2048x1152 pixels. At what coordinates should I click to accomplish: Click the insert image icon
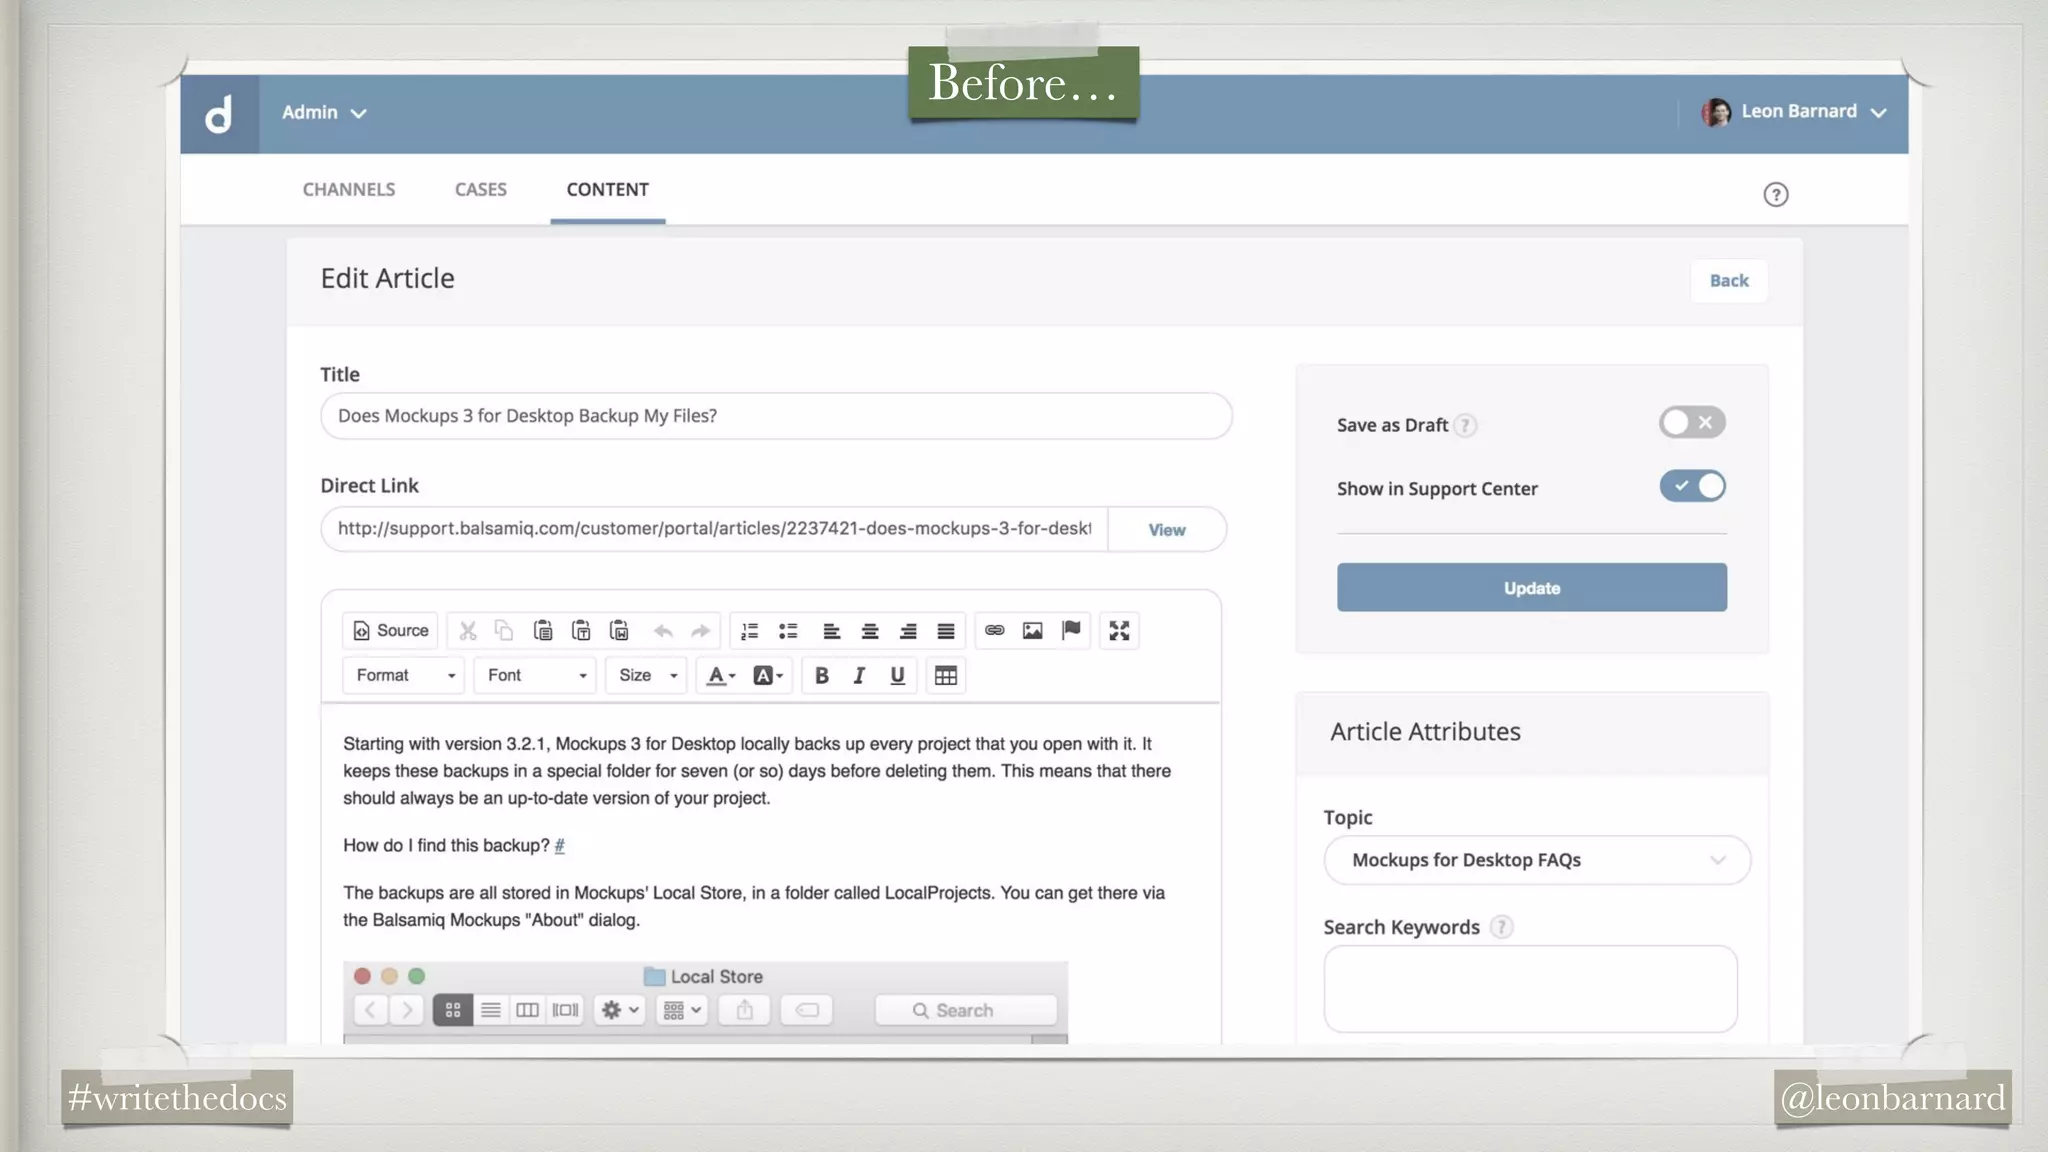[x=1032, y=631]
